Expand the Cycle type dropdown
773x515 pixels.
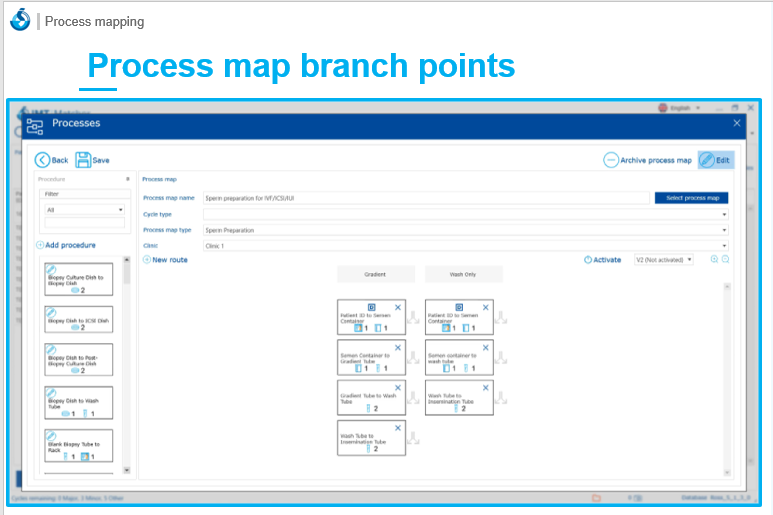pyautogui.click(x=465, y=214)
